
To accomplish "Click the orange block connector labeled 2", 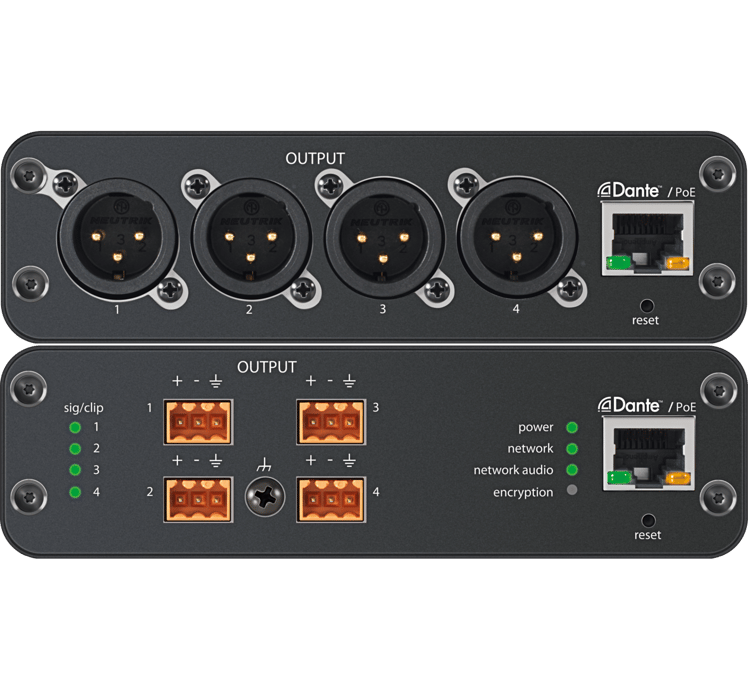I will [x=198, y=500].
